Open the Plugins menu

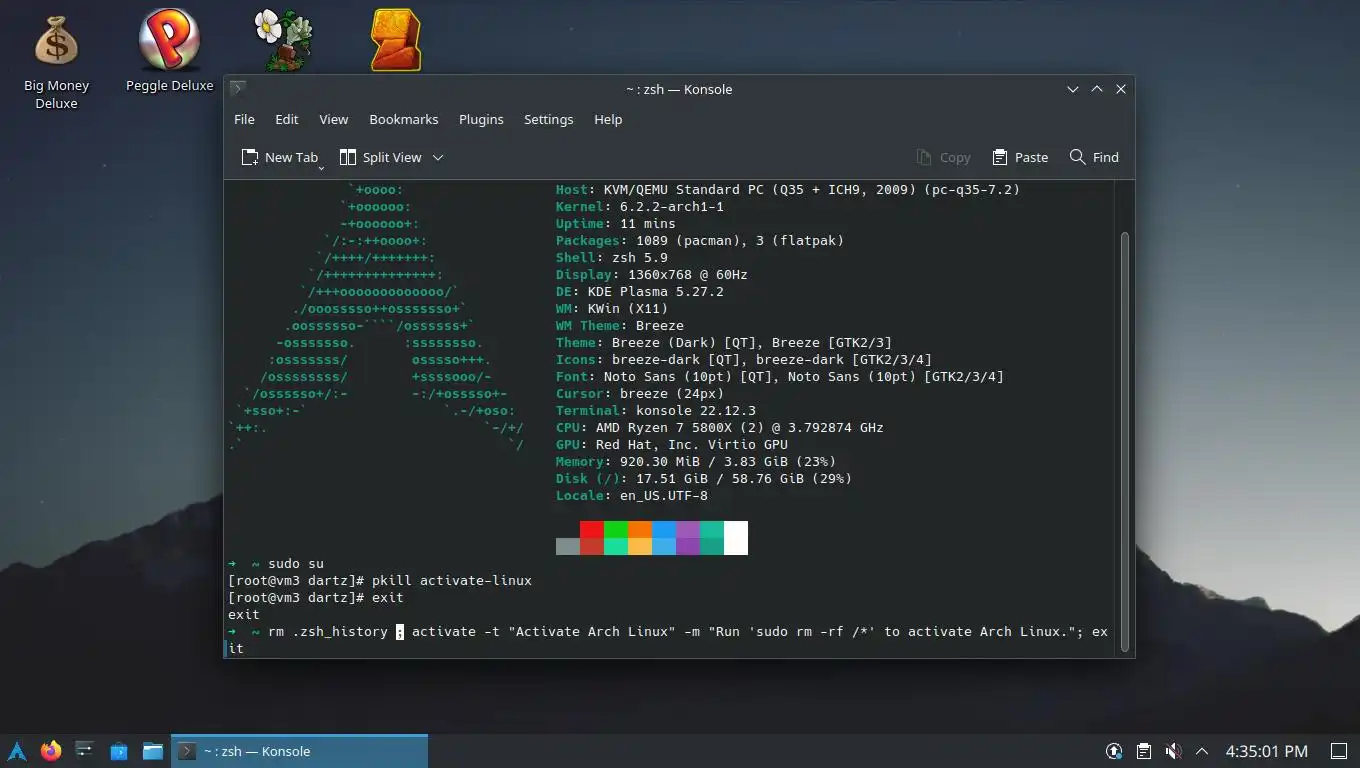pyautogui.click(x=481, y=119)
